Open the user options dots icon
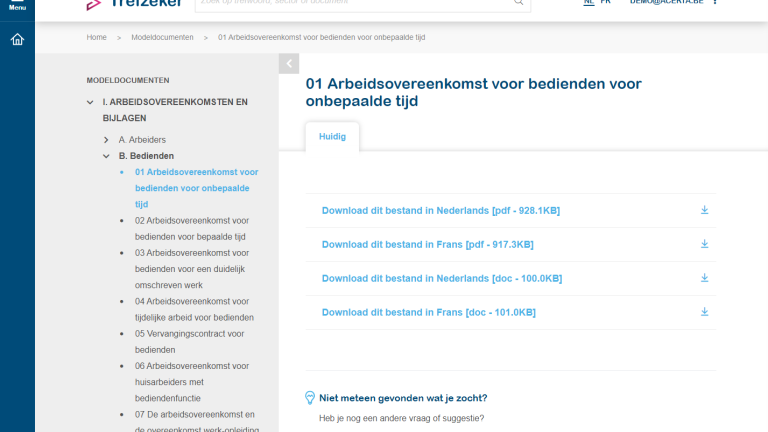768x432 pixels. (x=715, y=2)
